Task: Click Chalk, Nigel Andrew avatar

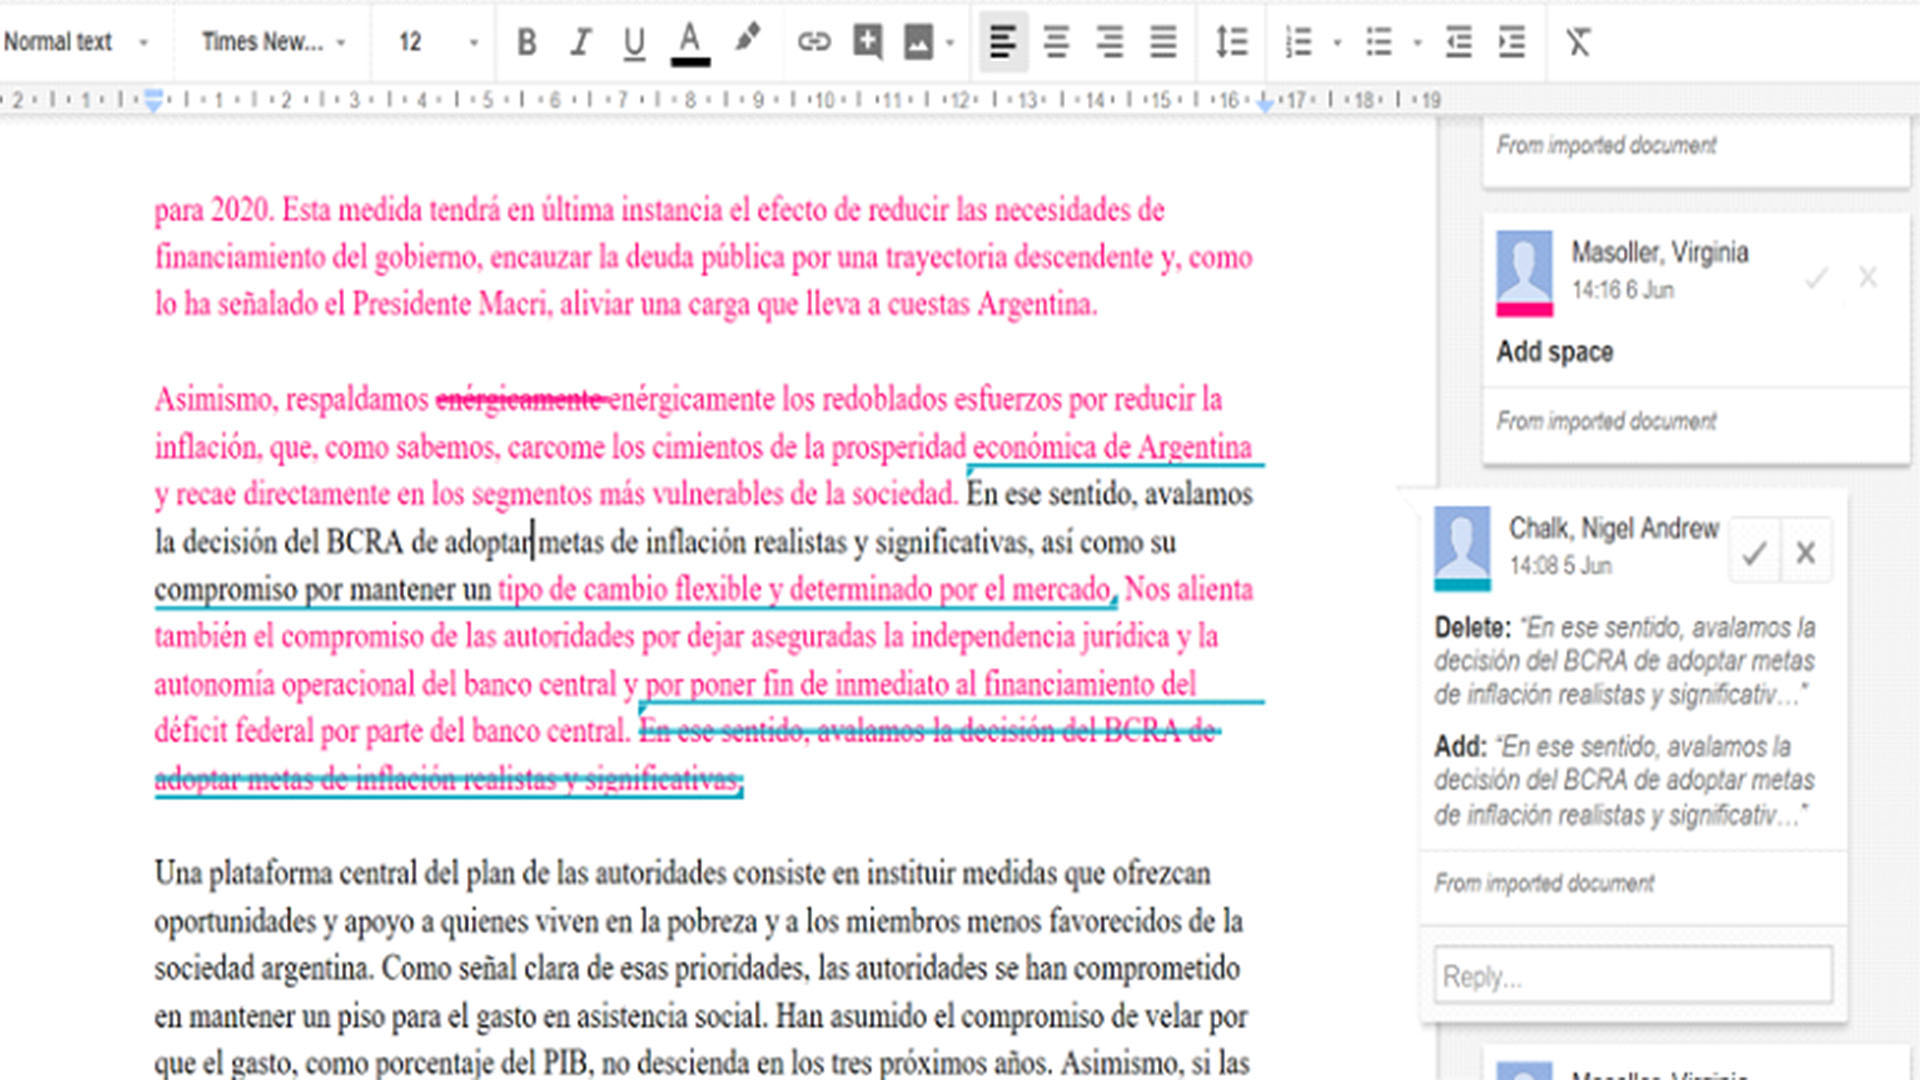Action: [x=1462, y=548]
